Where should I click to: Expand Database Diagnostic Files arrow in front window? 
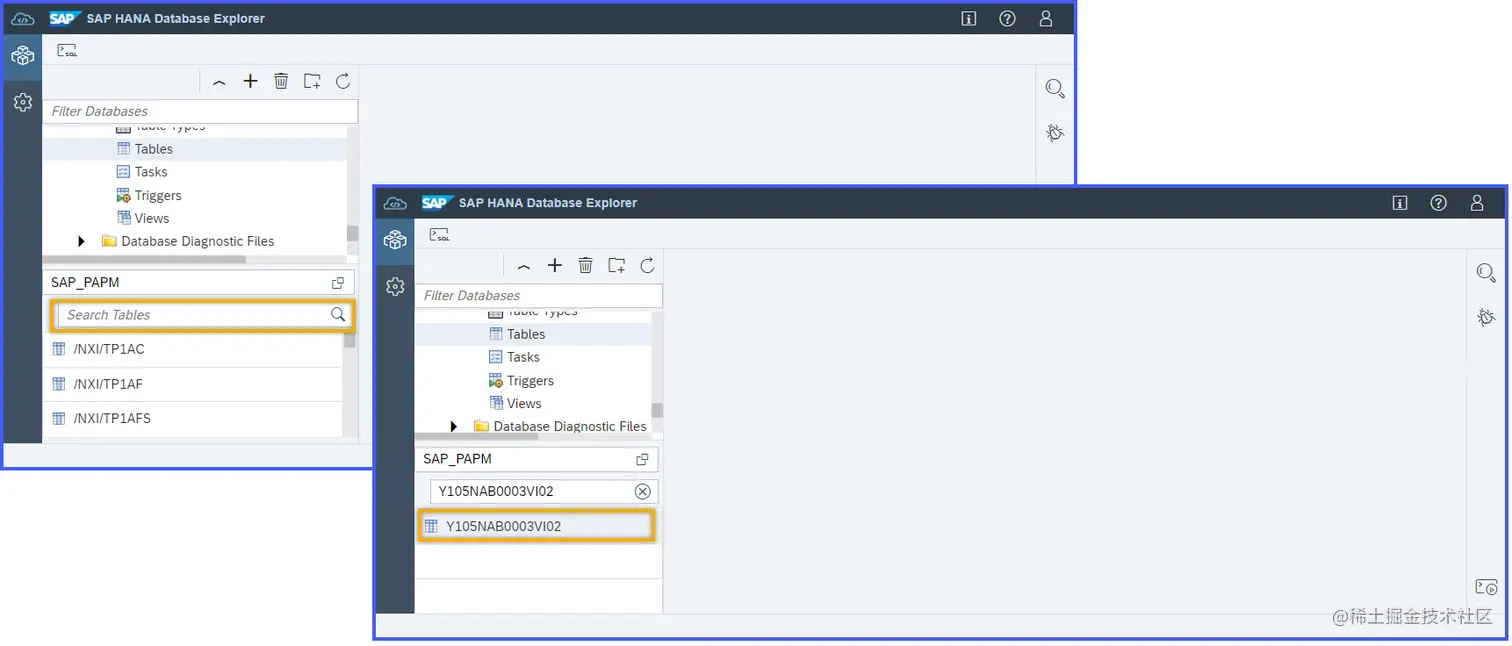pos(453,426)
